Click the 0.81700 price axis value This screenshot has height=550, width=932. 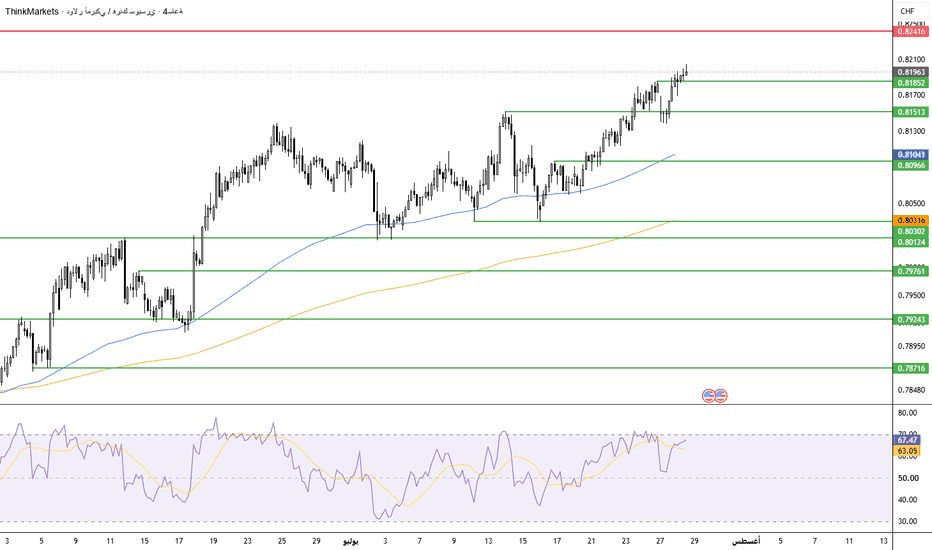click(911, 95)
